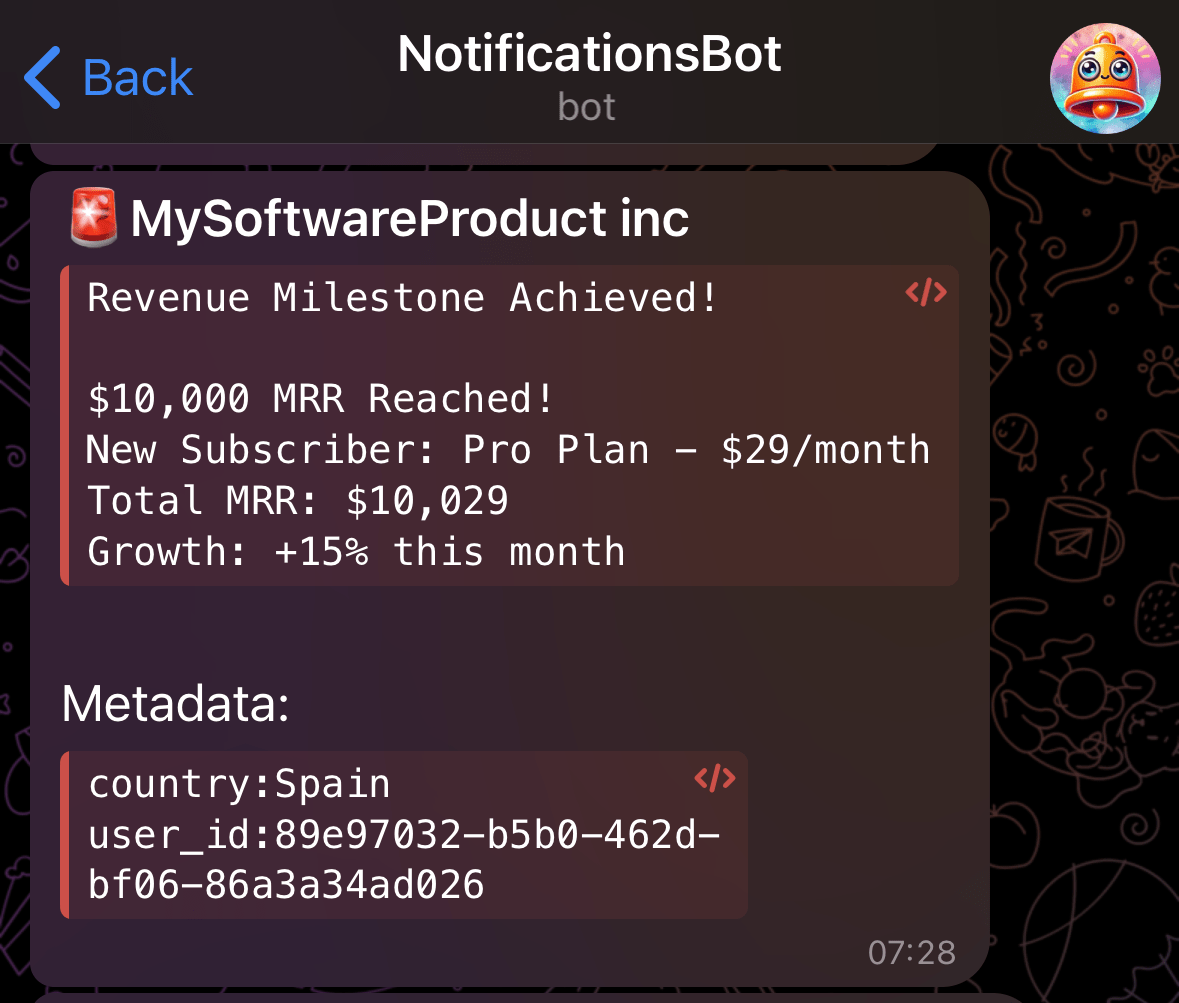Select the </> toggle beside Revenue Milestone text
This screenshot has height=1003, width=1179.
pyautogui.click(x=925, y=292)
